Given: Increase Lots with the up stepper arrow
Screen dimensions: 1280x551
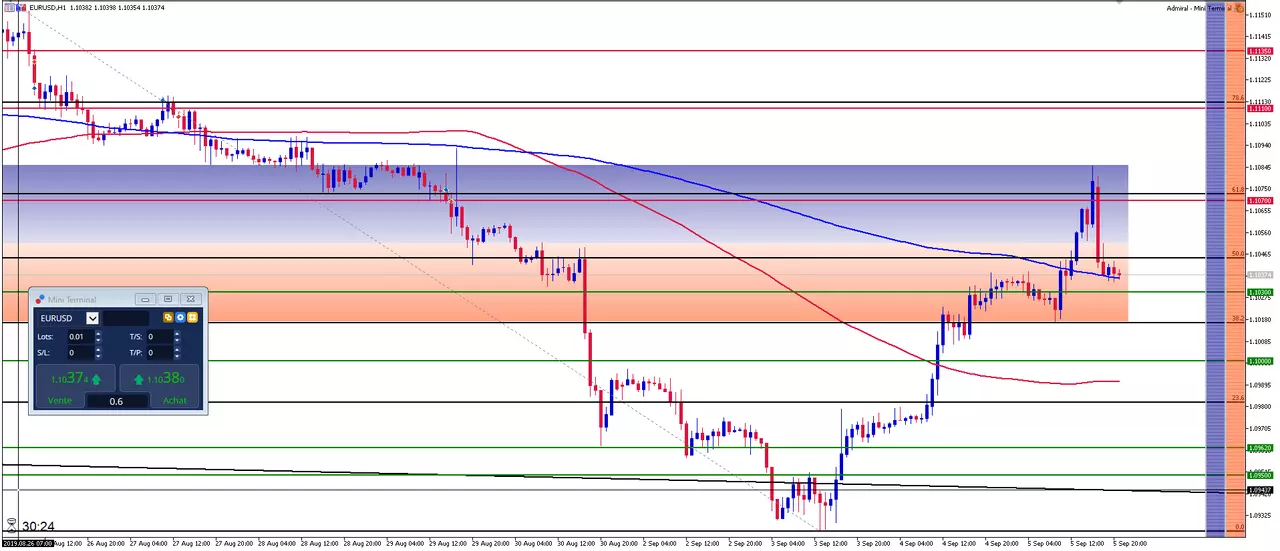Looking at the screenshot, I should tap(98, 334).
